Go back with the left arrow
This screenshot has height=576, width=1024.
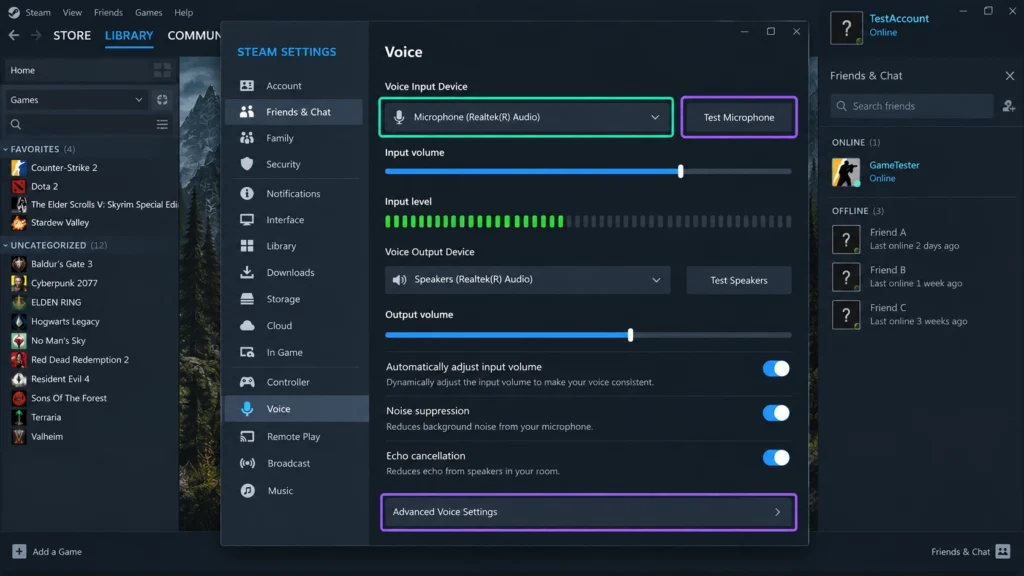point(14,35)
